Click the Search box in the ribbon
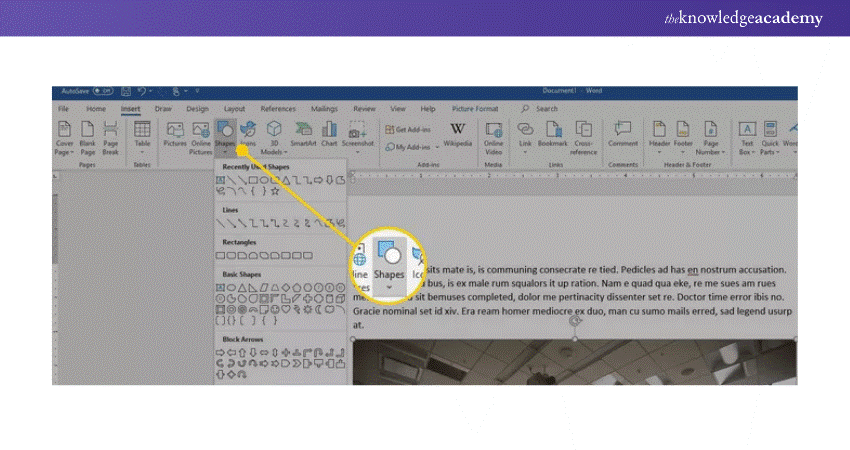This screenshot has width=850, height=450. click(546, 108)
